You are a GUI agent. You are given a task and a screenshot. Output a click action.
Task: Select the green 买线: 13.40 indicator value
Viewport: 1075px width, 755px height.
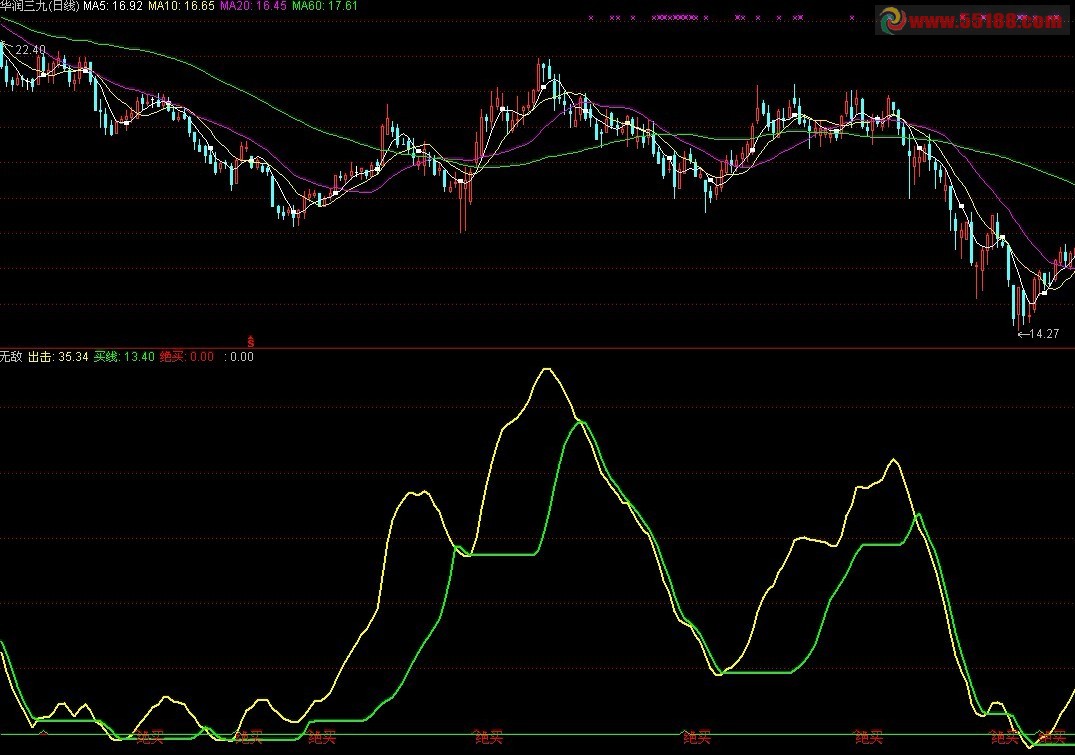pos(124,356)
